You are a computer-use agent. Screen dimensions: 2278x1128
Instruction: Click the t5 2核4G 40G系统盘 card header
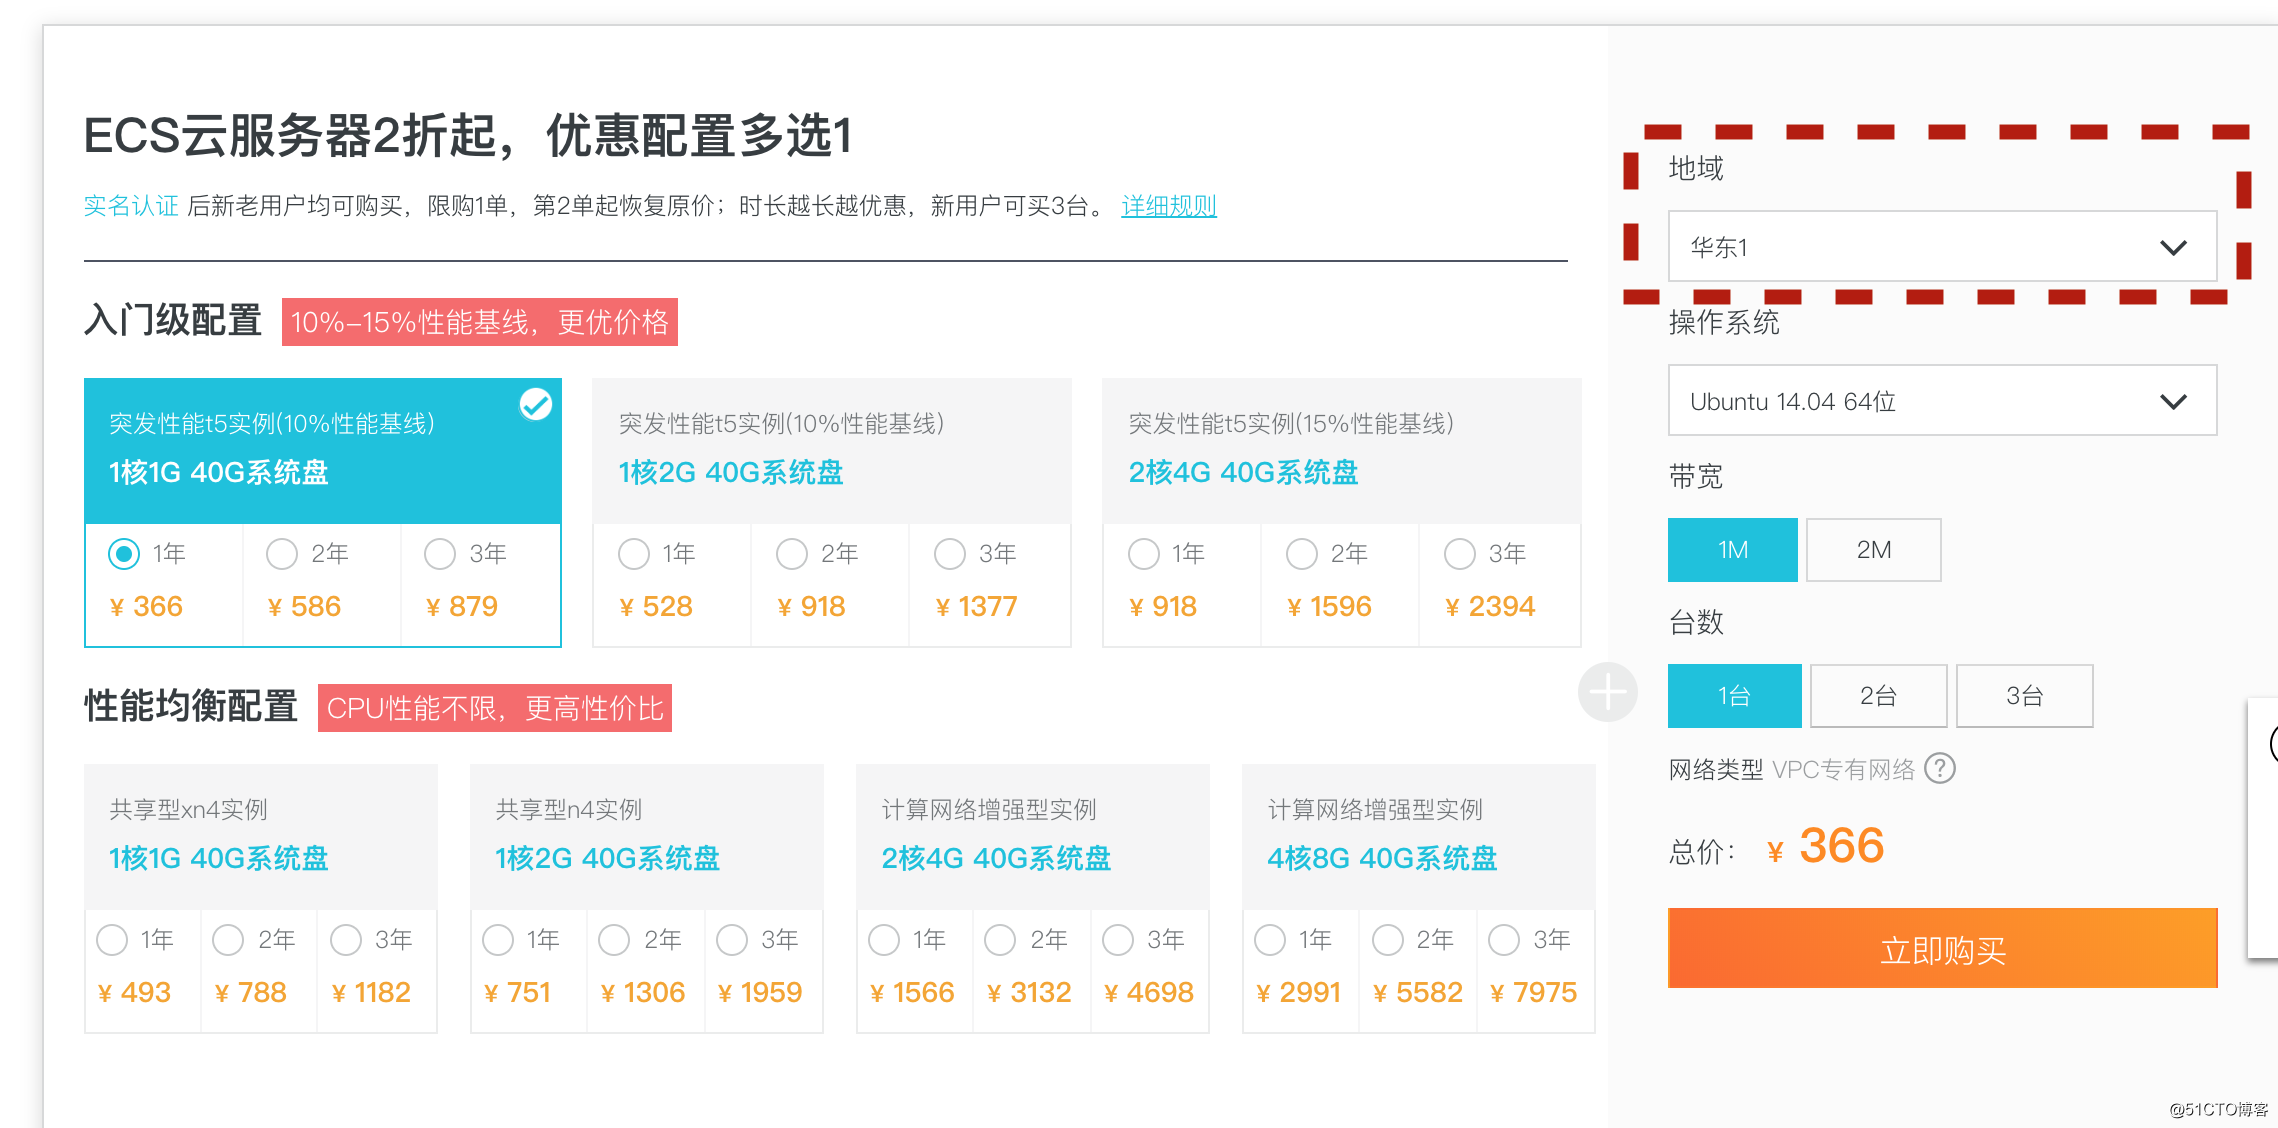pos(1342,450)
